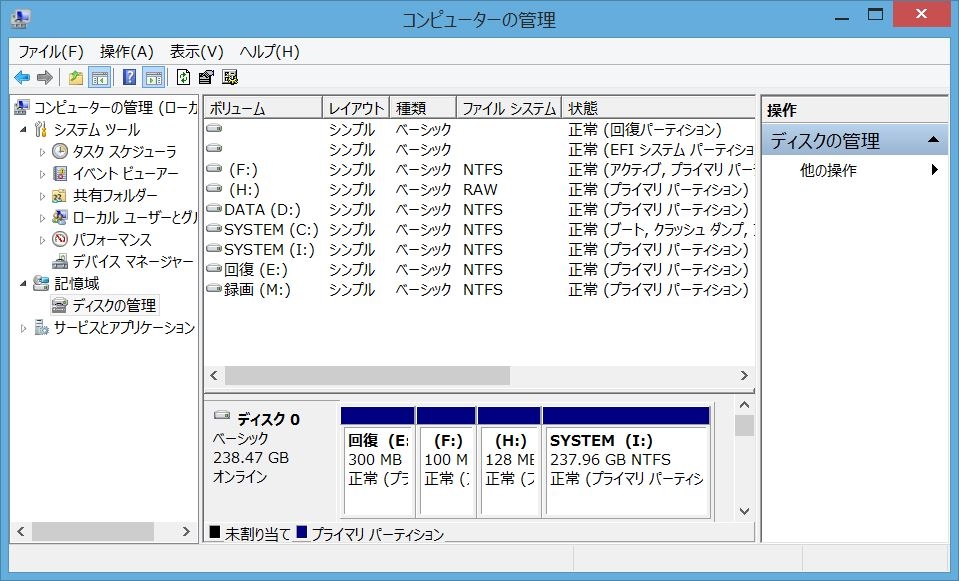Select the 回復 (E:) volume list row
Image resolution: width=959 pixels, height=581 pixels.
(480, 270)
